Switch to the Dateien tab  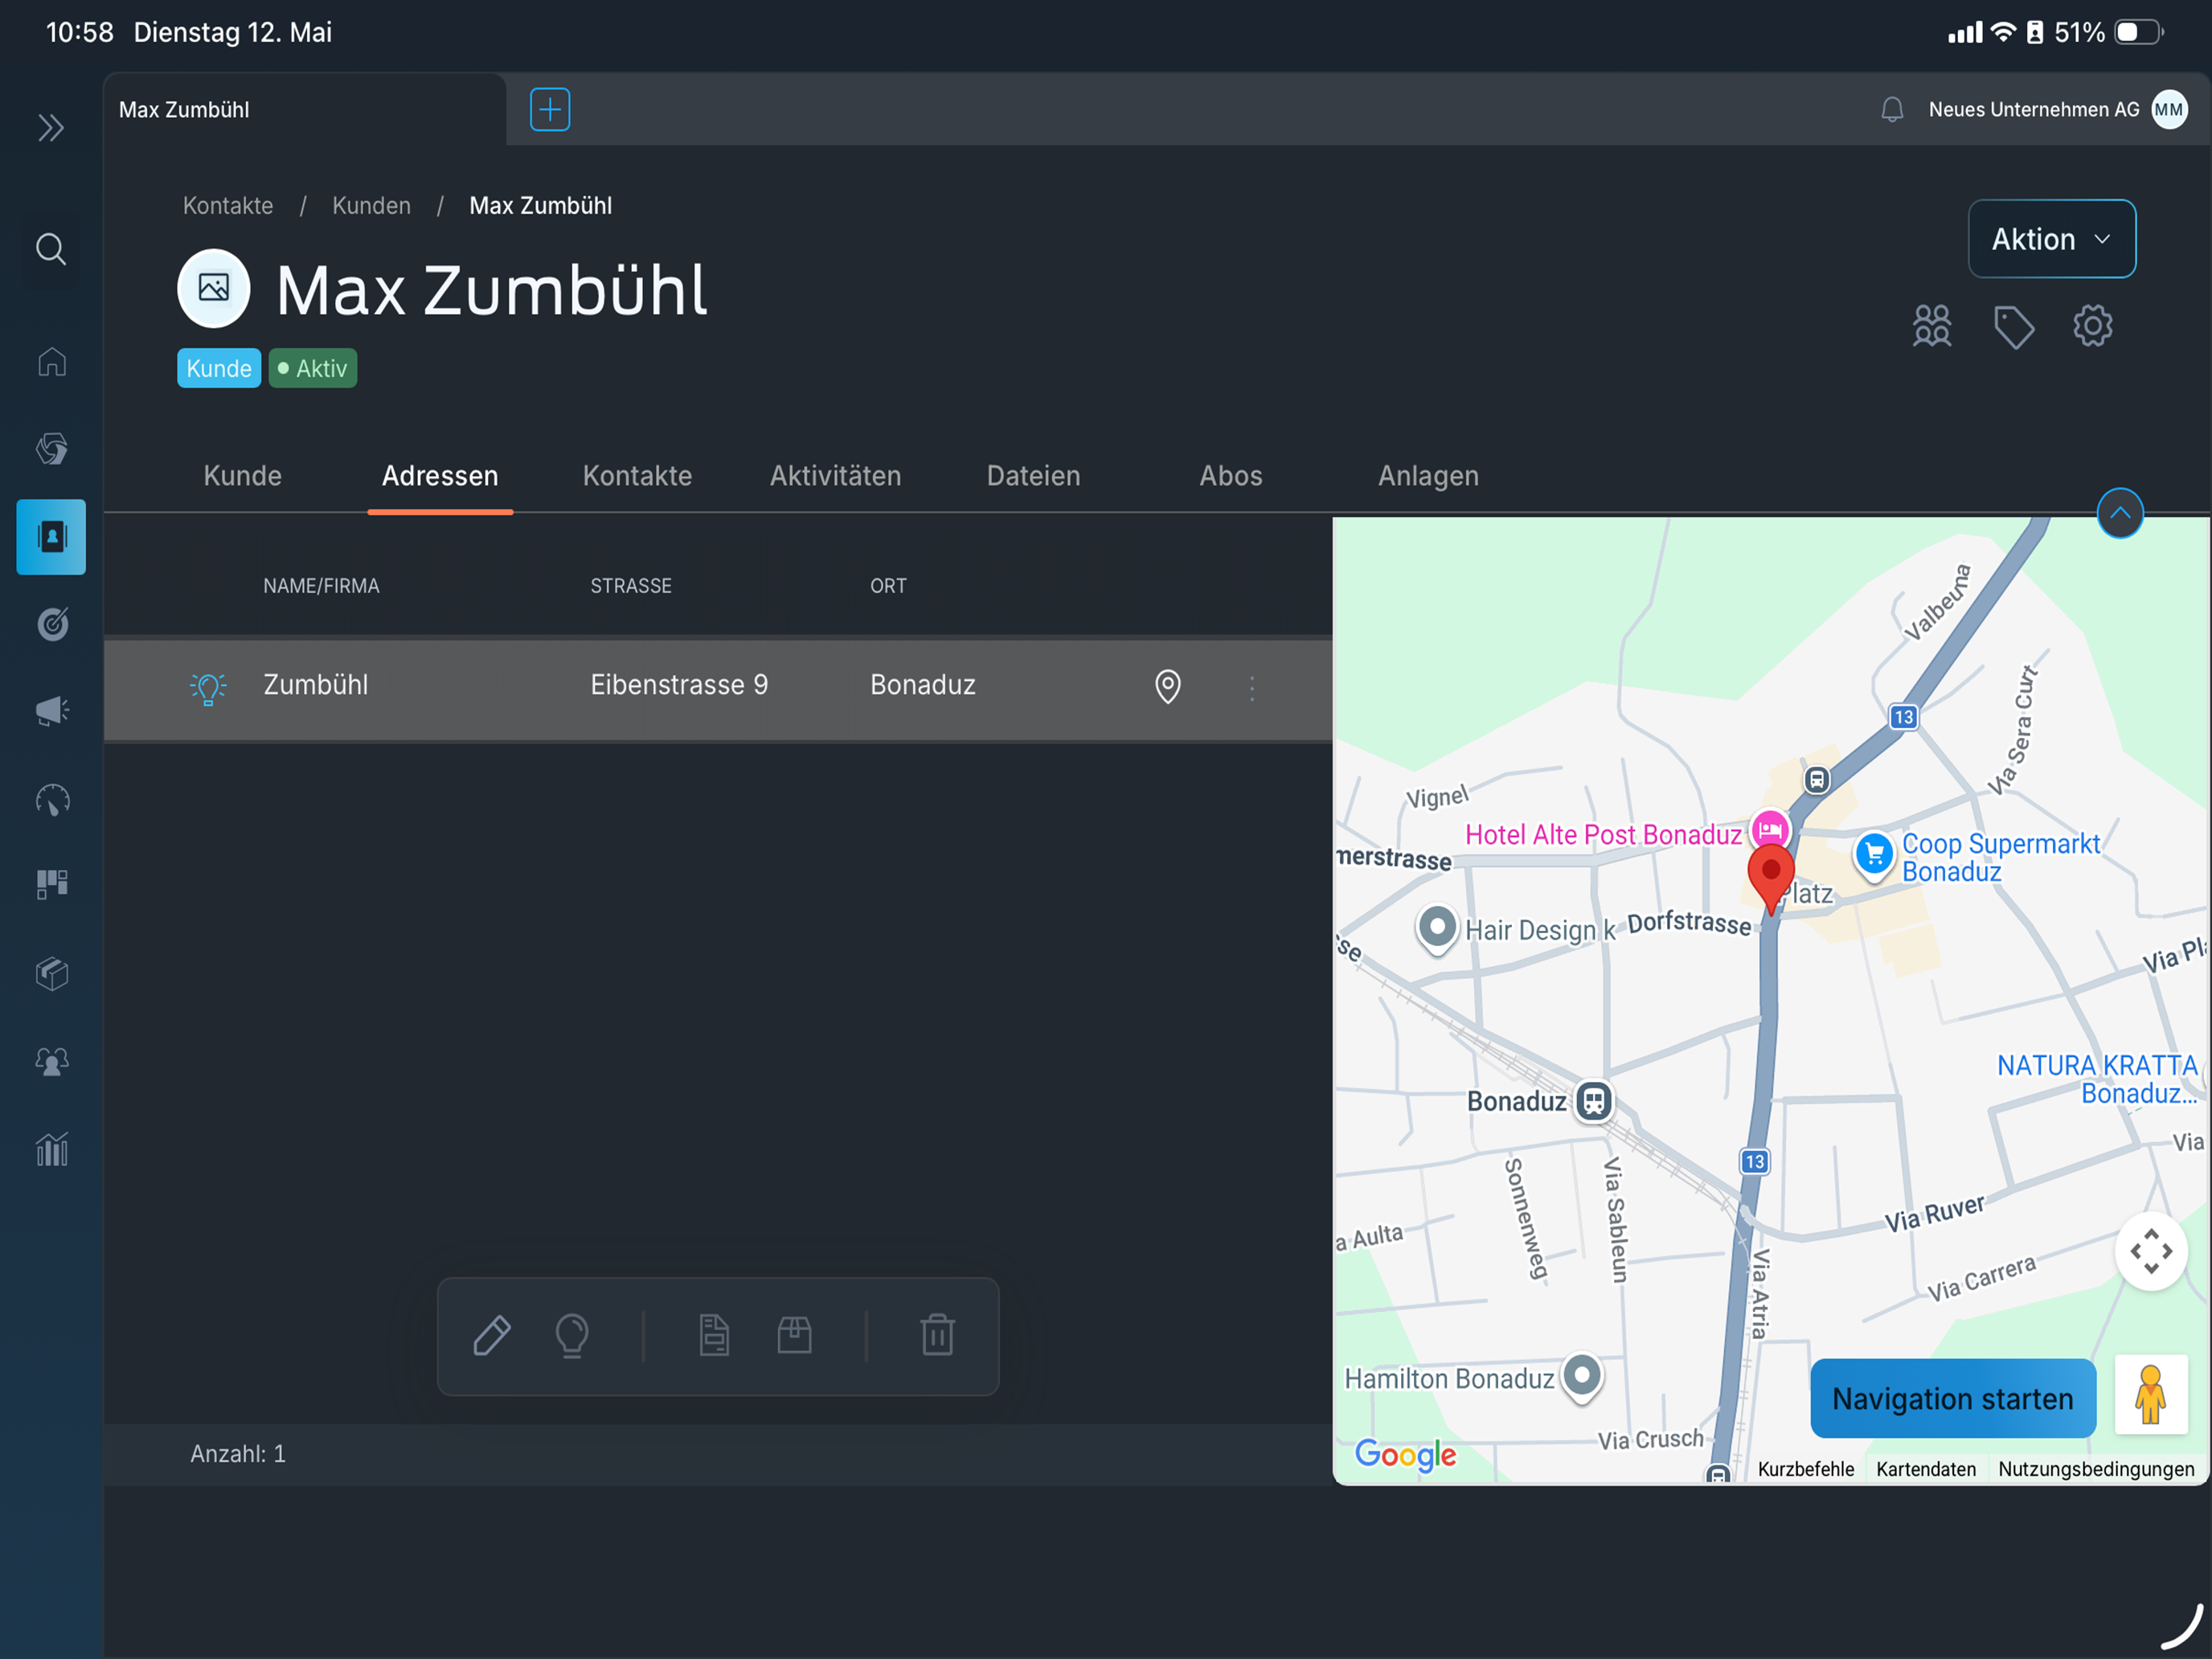pyautogui.click(x=1034, y=476)
